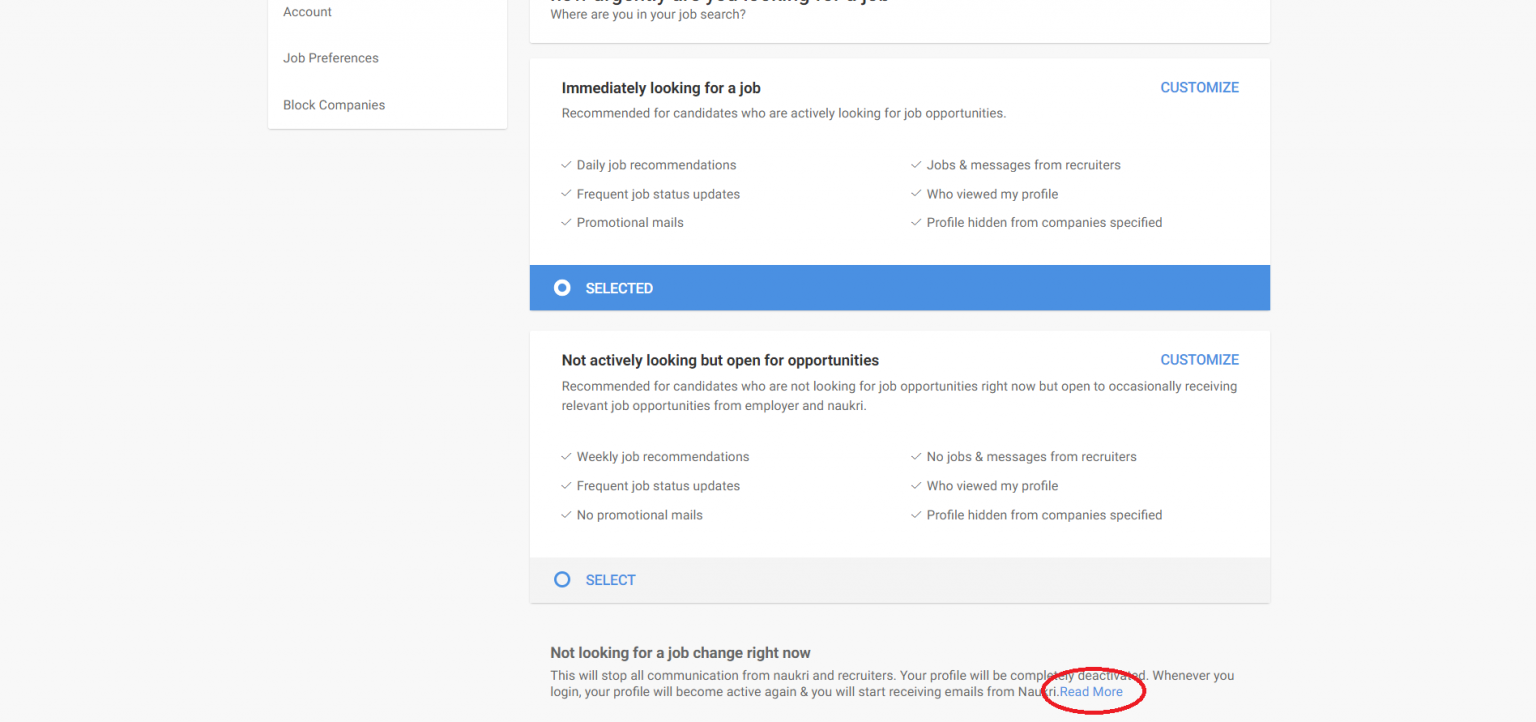This screenshot has height=722, width=1536.
Task: Click heading Not looking for a job change
Action: 680,652
